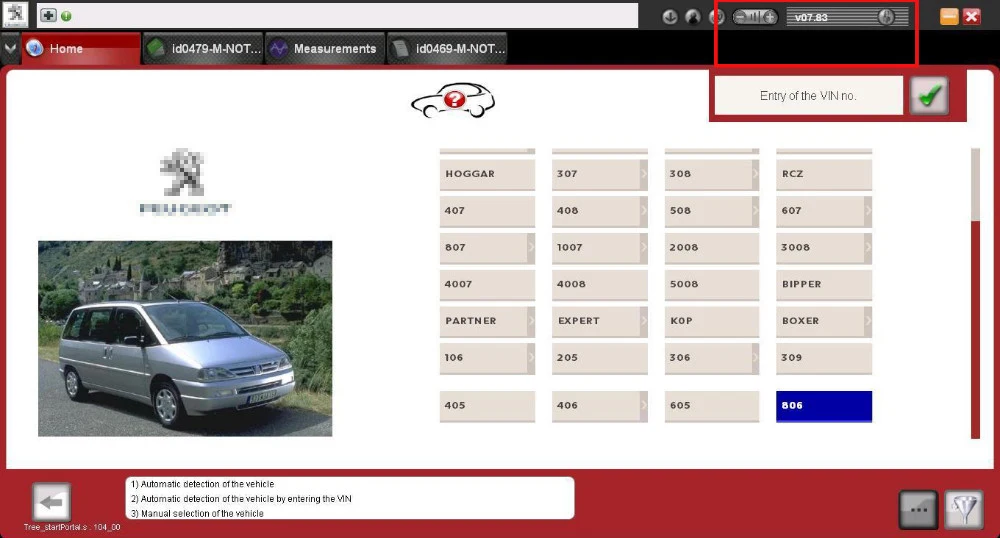Expand the 408 model arrow

(x=643, y=211)
